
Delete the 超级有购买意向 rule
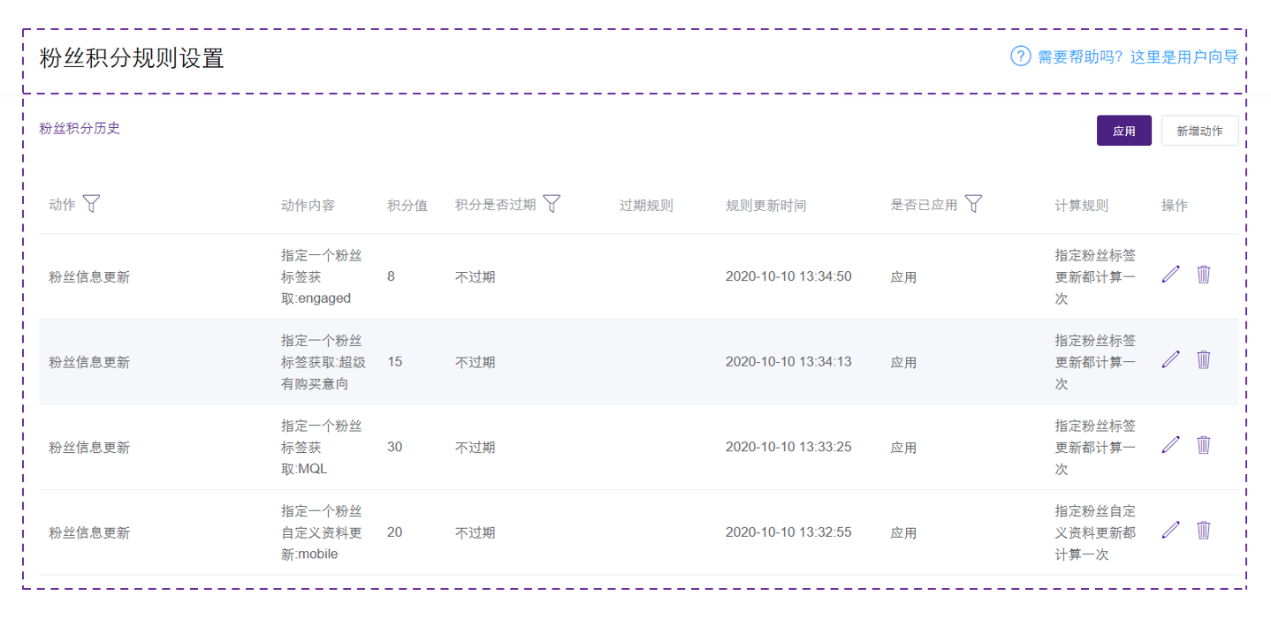[1203, 358]
